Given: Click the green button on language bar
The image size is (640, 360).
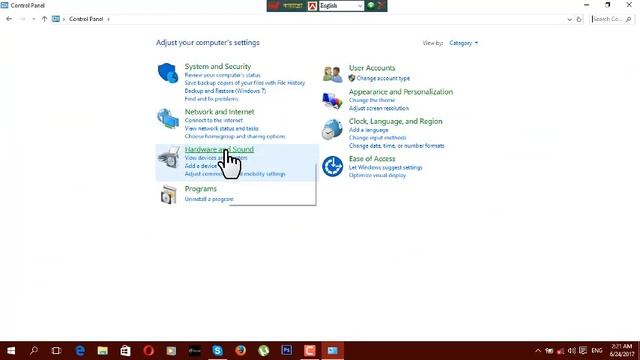Looking at the screenshot, I should click(x=371, y=5).
